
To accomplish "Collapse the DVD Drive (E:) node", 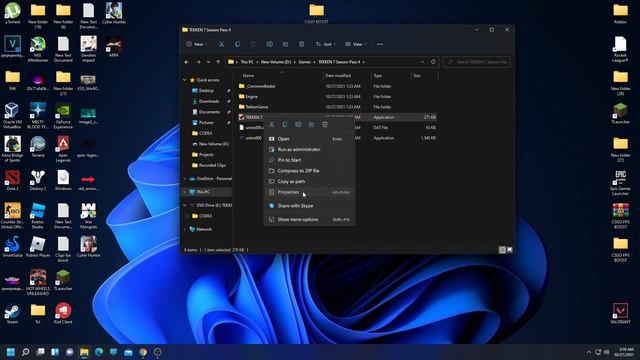I will 184,205.
